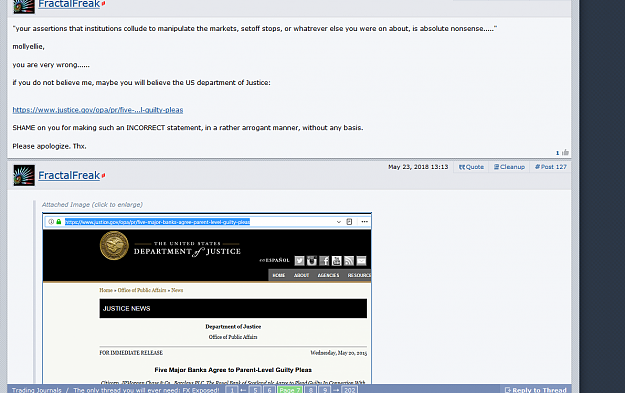Click JUSTICE NEWS banner heading
The height and width of the screenshot is (393, 625).
pyautogui.click(x=126, y=309)
